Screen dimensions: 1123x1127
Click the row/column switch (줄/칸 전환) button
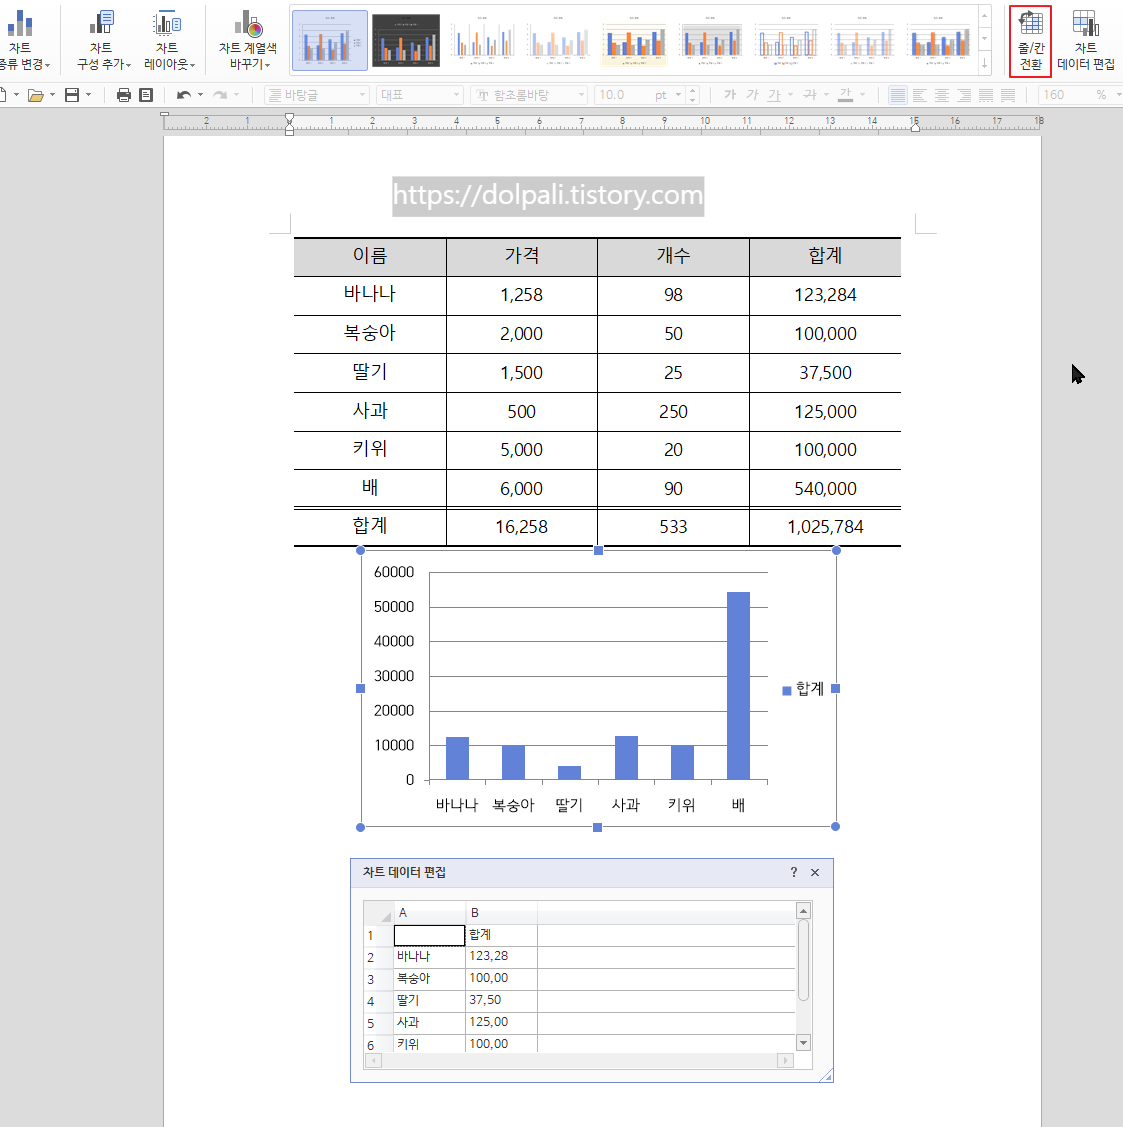pos(1030,41)
